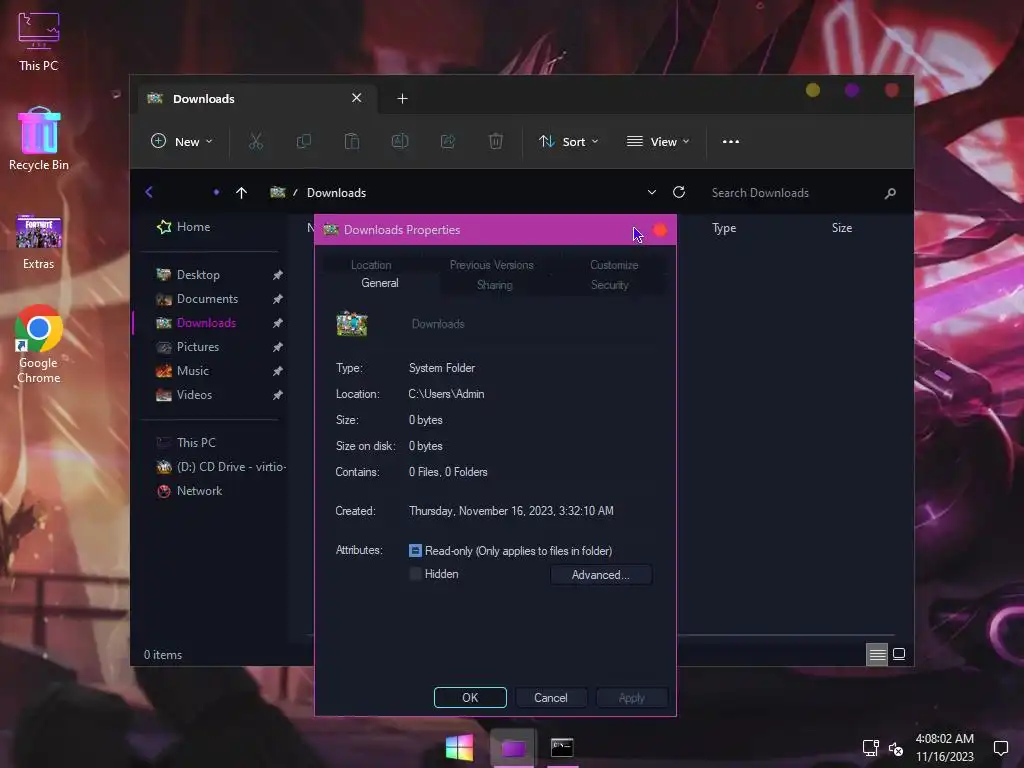
Task: Open Network in navigation pane
Action: 199,490
